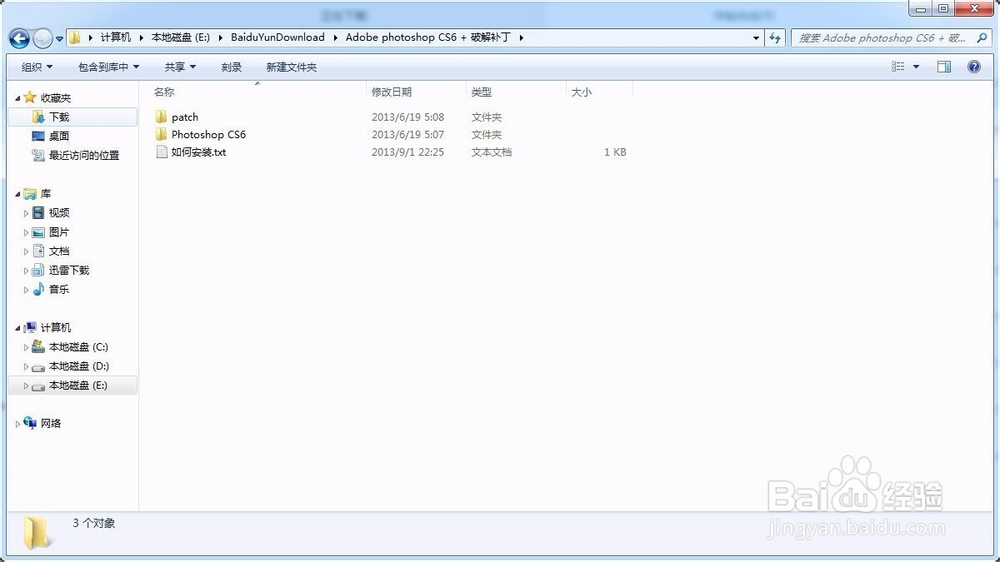The image size is (1000, 562).
Task: Click the 收藏夹 star icon
Action: click(x=30, y=97)
